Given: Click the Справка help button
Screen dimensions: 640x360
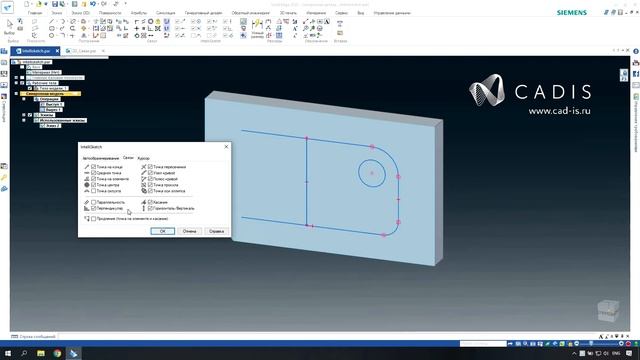Looking at the screenshot, I should click(x=216, y=231).
